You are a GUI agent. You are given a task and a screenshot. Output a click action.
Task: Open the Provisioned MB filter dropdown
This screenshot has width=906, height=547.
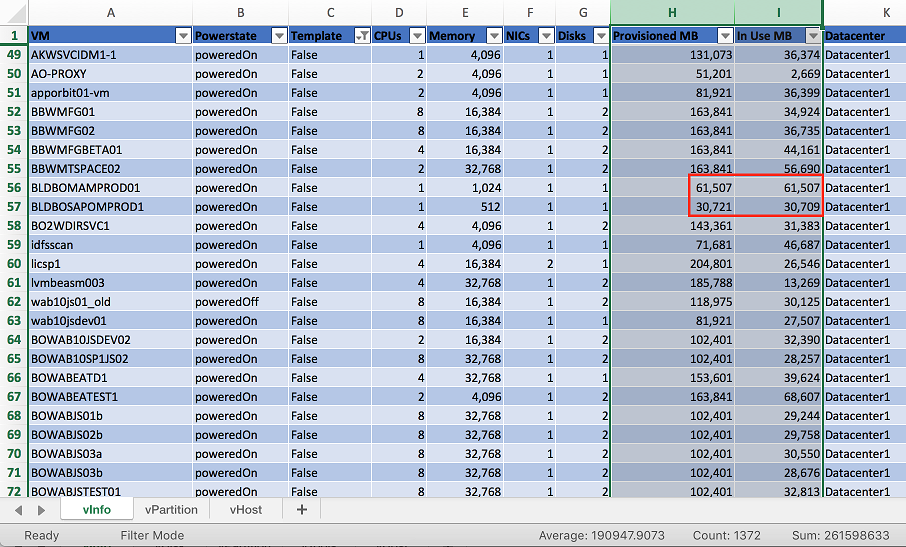point(725,36)
